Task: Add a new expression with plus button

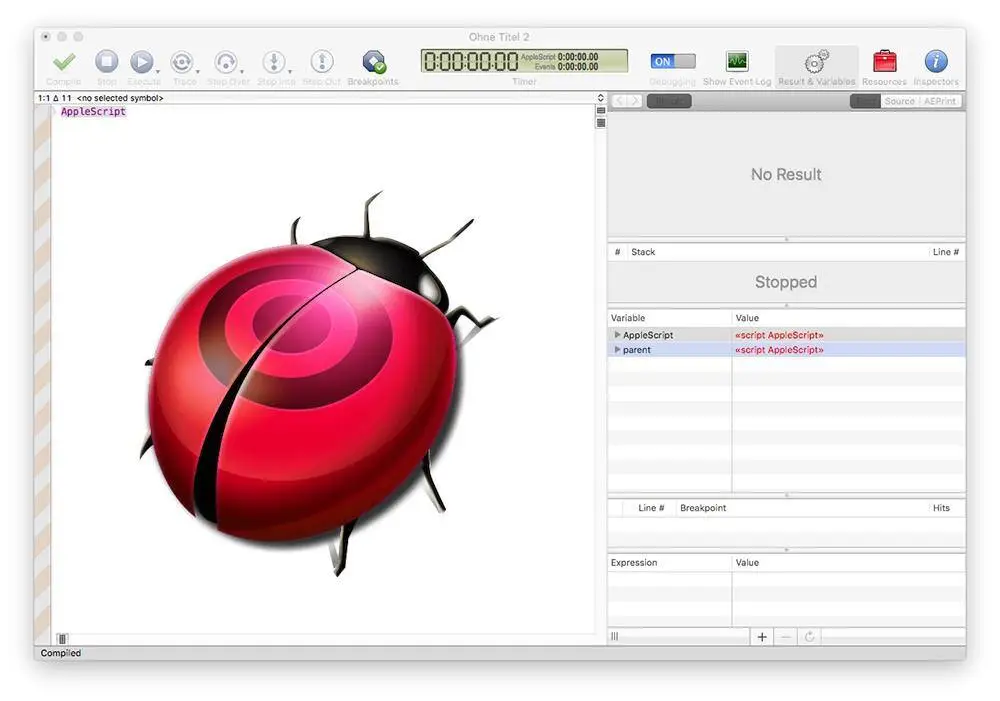Action: [x=761, y=637]
